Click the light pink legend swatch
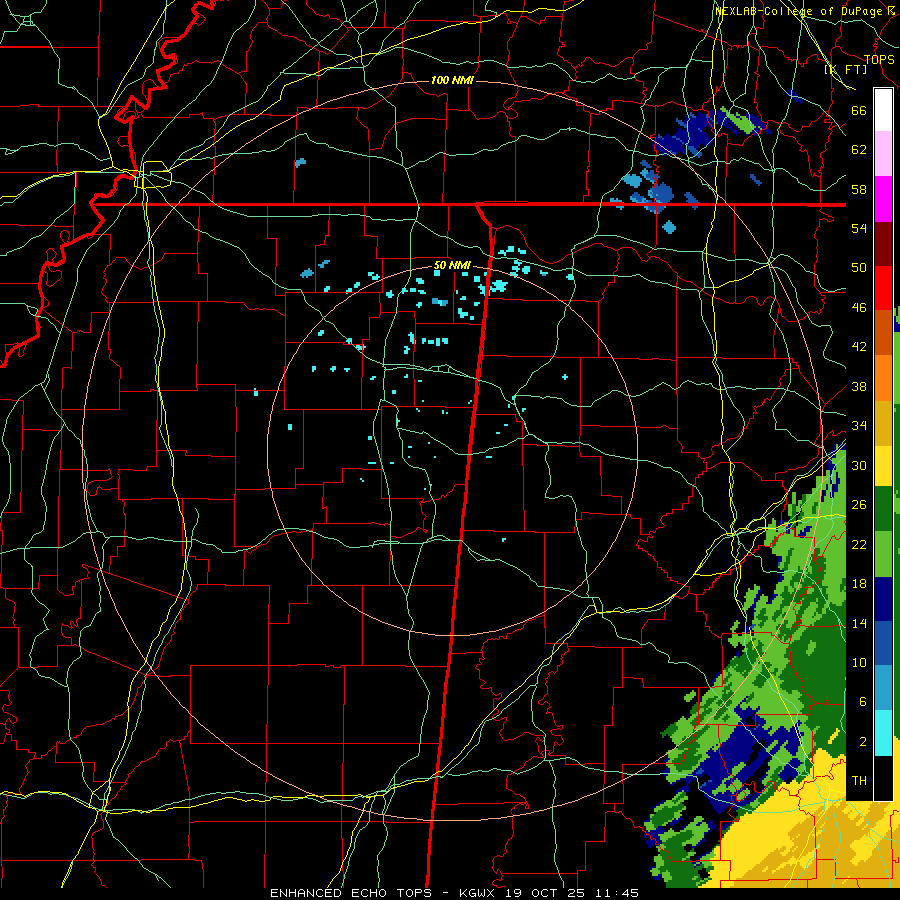Screen dimensions: 900x900 click(883, 153)
